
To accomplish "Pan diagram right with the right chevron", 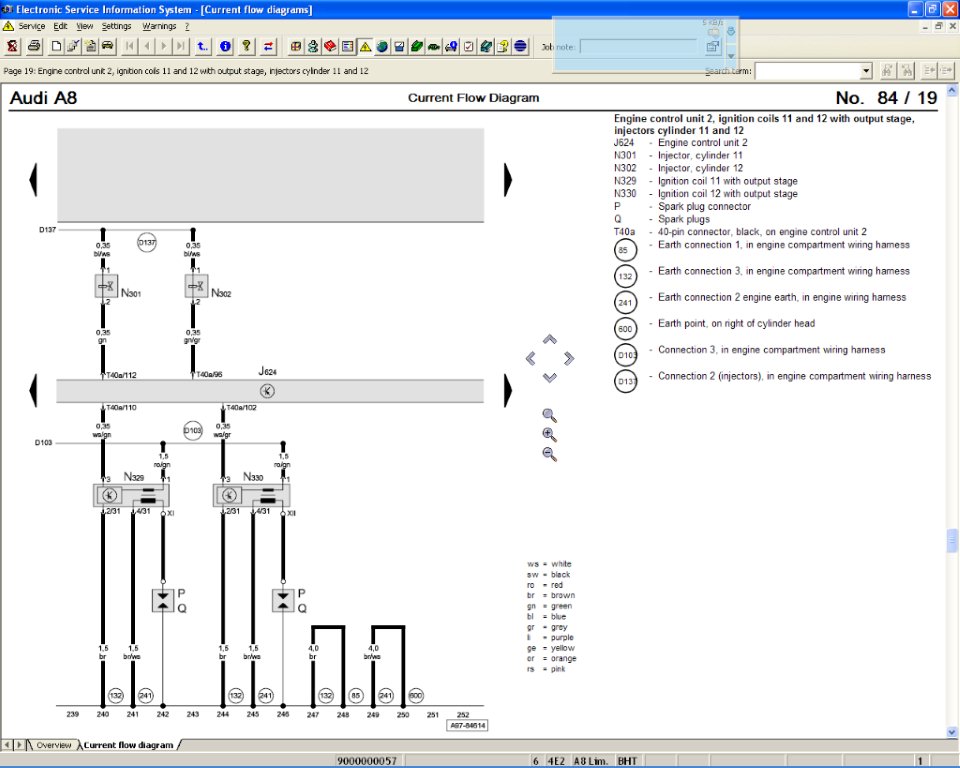I will click(568, 358).
